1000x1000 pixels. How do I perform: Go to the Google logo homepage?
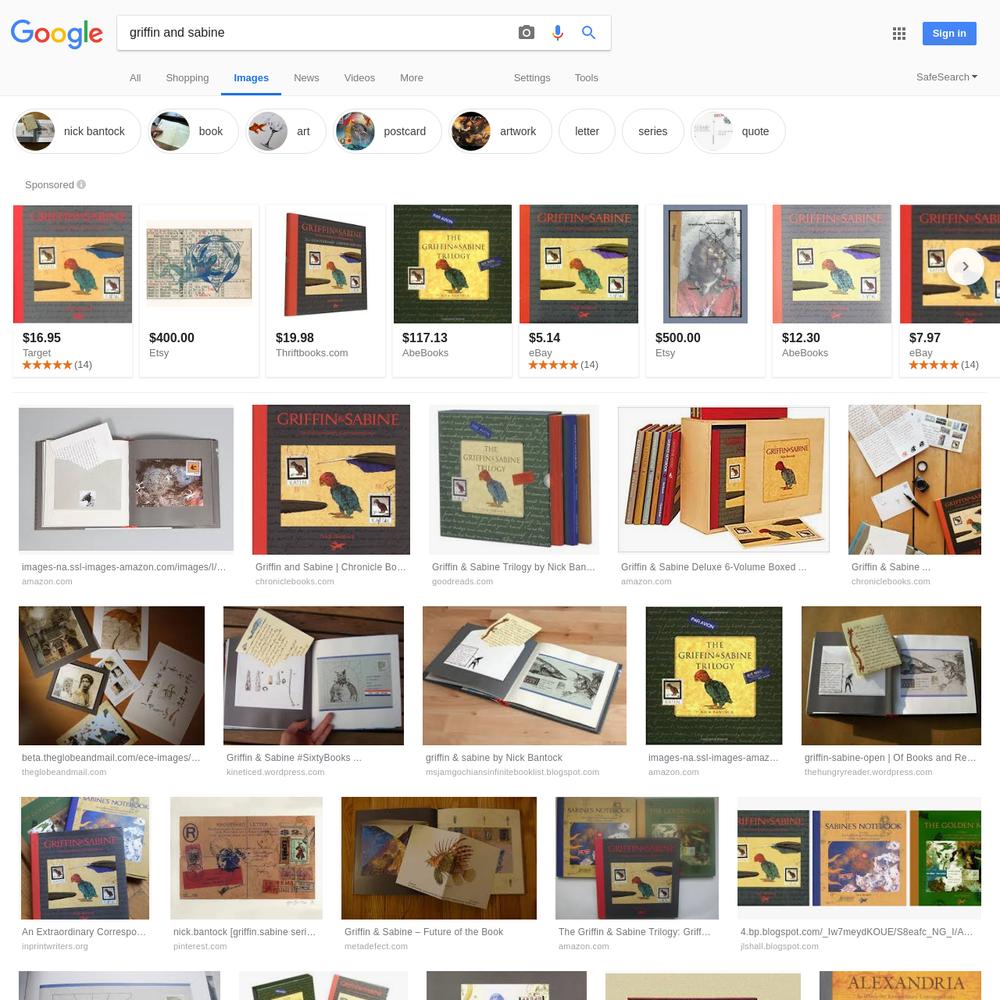57,33
